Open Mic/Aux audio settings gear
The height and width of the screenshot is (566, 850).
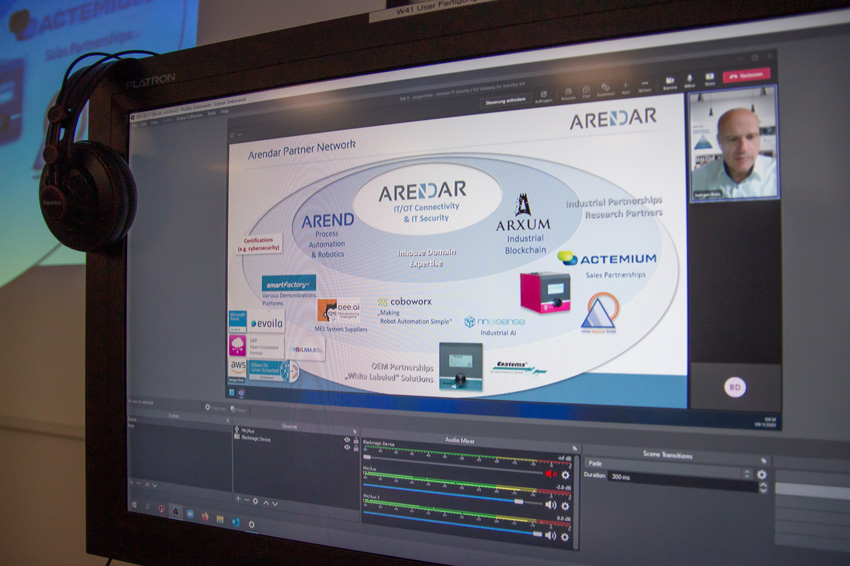565,506
